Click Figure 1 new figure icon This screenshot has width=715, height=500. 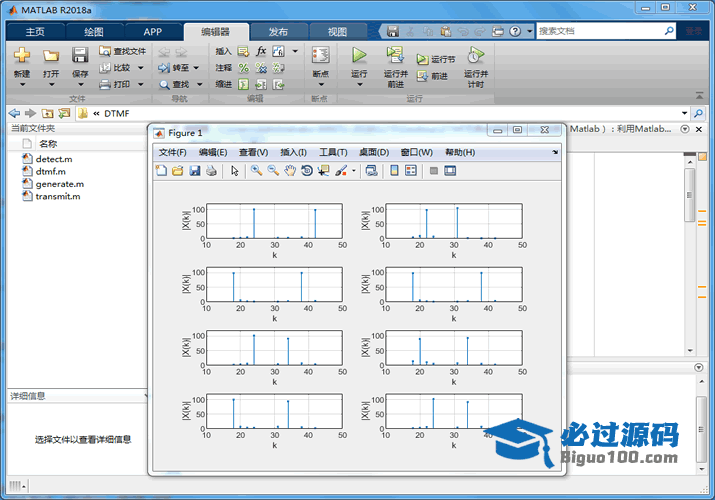pos(161,171)
